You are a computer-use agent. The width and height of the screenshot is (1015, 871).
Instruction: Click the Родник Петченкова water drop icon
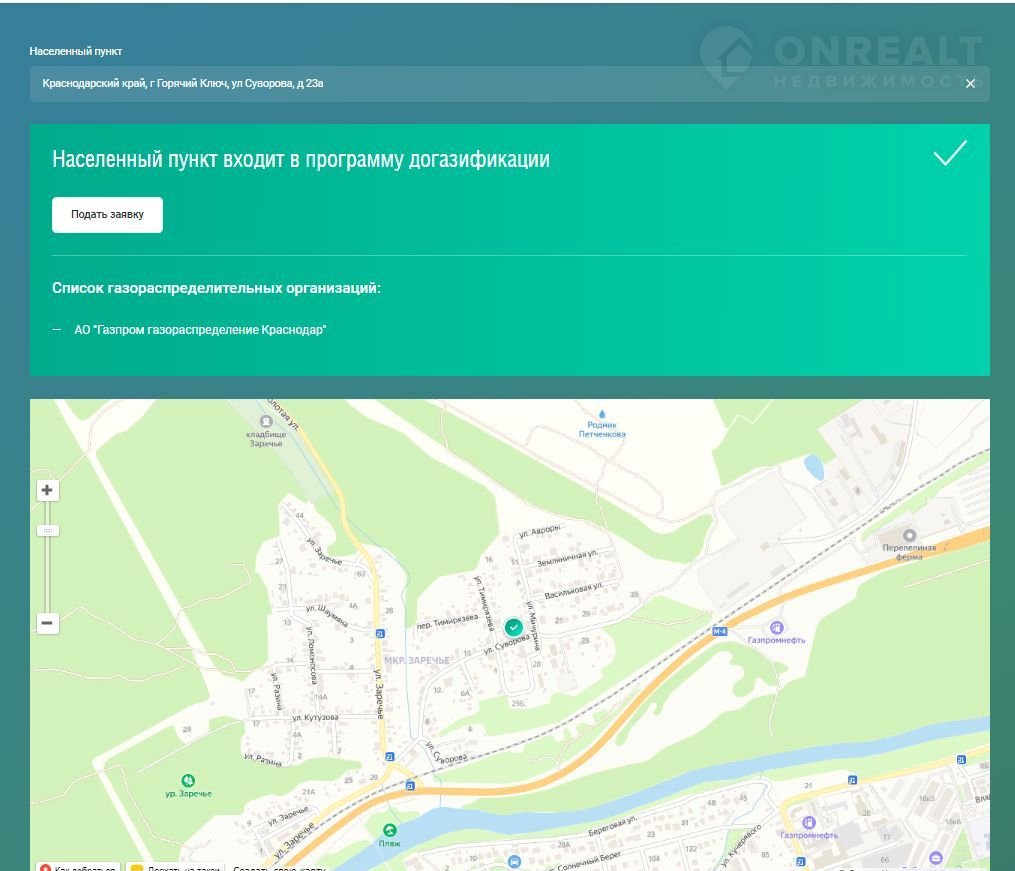point(603,413)
